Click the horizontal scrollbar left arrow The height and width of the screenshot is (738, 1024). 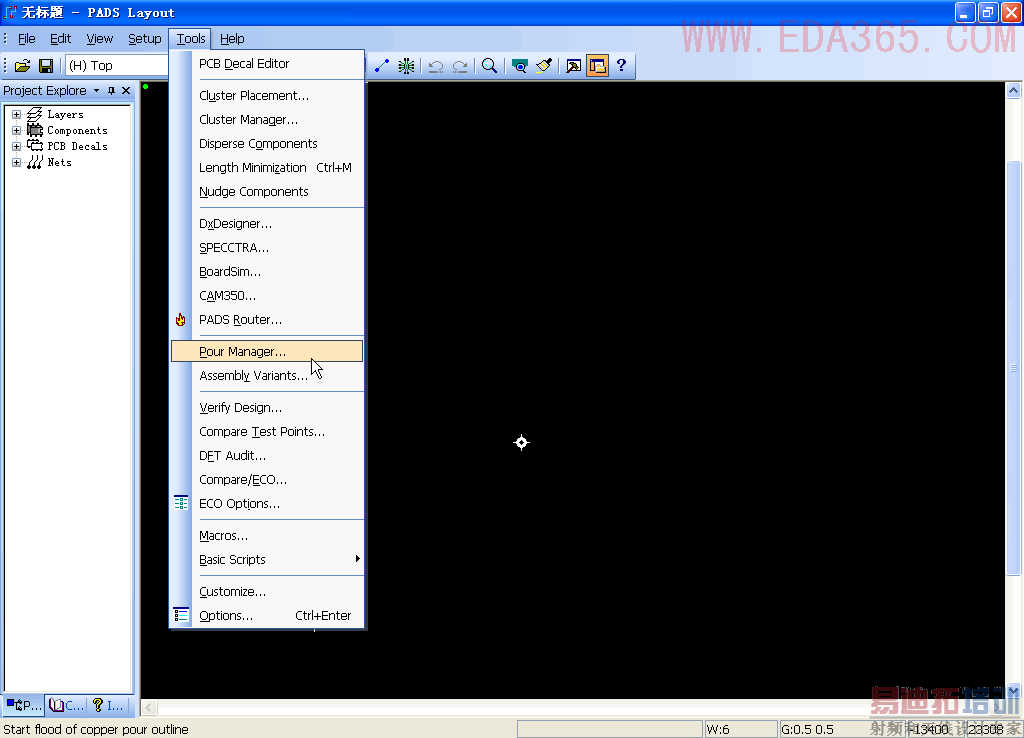tap(149, 707)
